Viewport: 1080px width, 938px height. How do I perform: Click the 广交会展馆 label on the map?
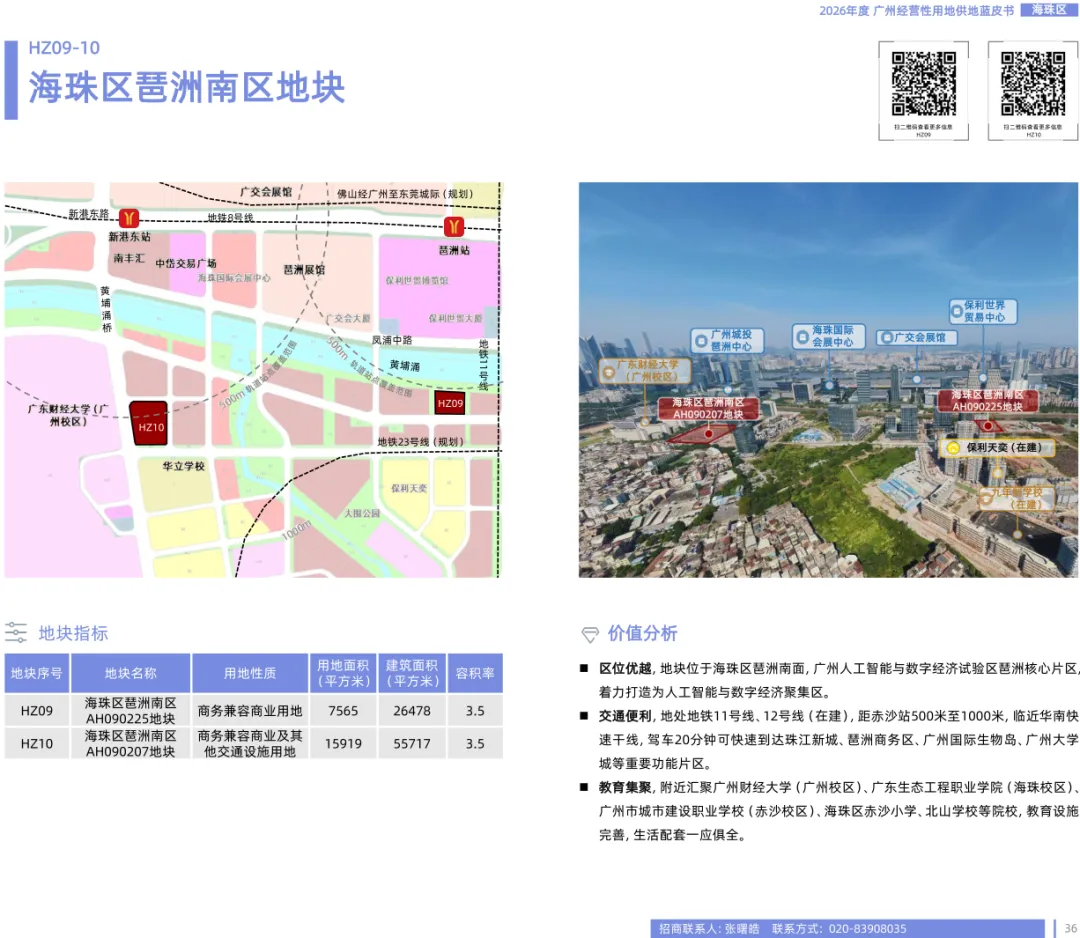(x=266, y=191)
